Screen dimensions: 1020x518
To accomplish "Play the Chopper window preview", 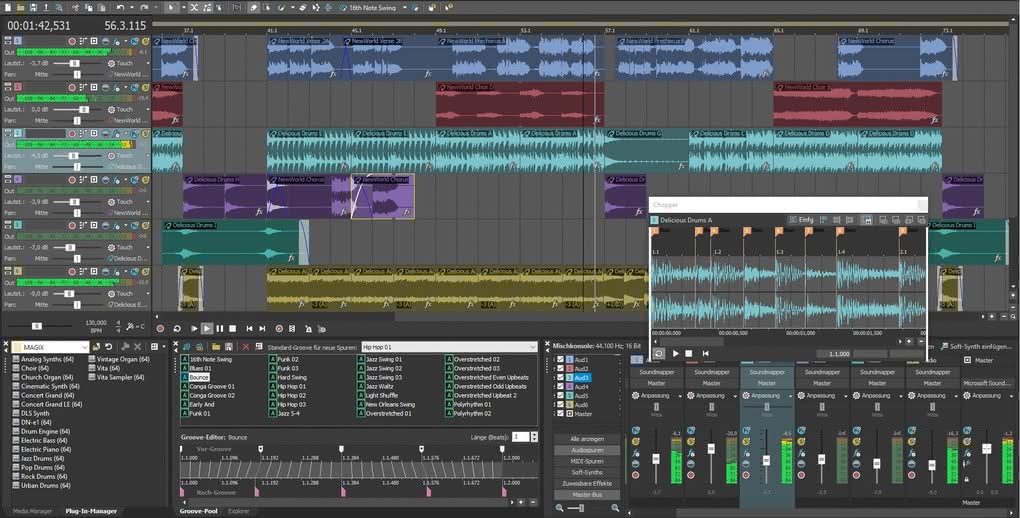I will point(675,353).
